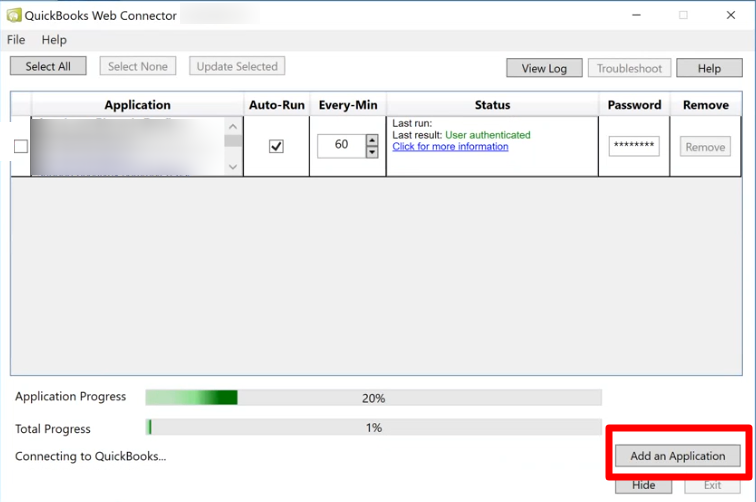Click the Application column header
This screenshot has height=502, width=756.
[x=137, y=105]
